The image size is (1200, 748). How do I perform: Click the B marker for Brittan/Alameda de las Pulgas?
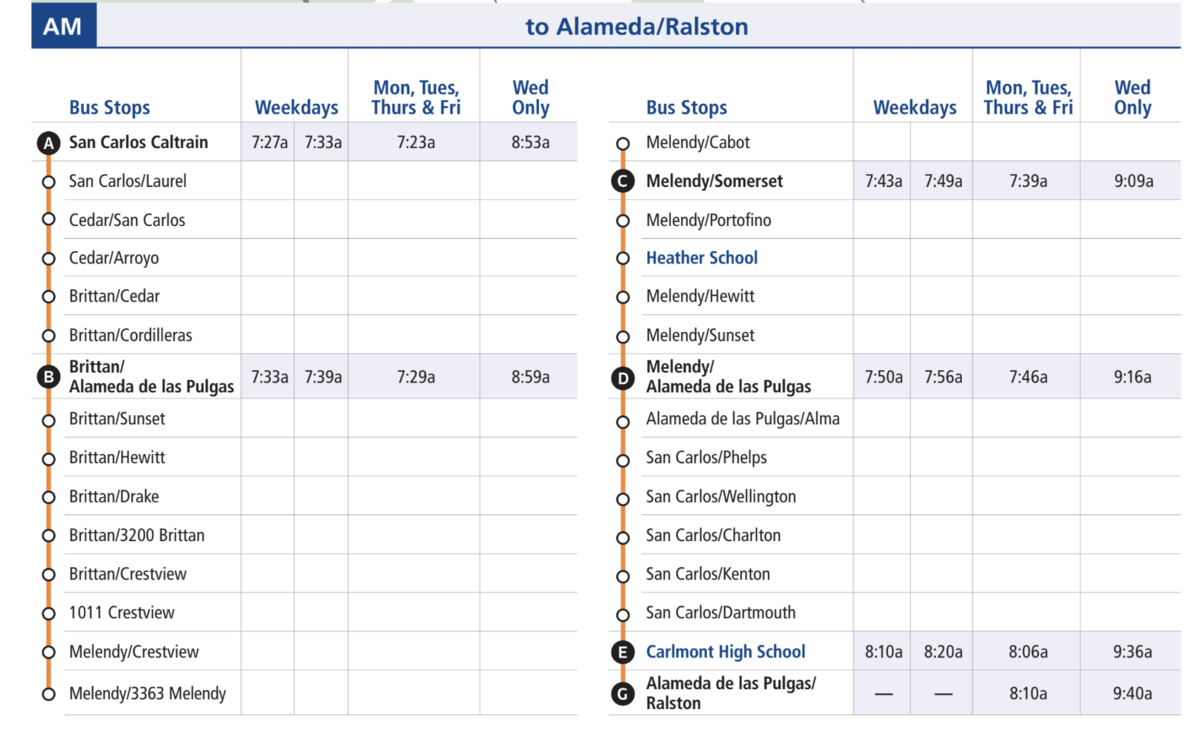tap(48, 377)
